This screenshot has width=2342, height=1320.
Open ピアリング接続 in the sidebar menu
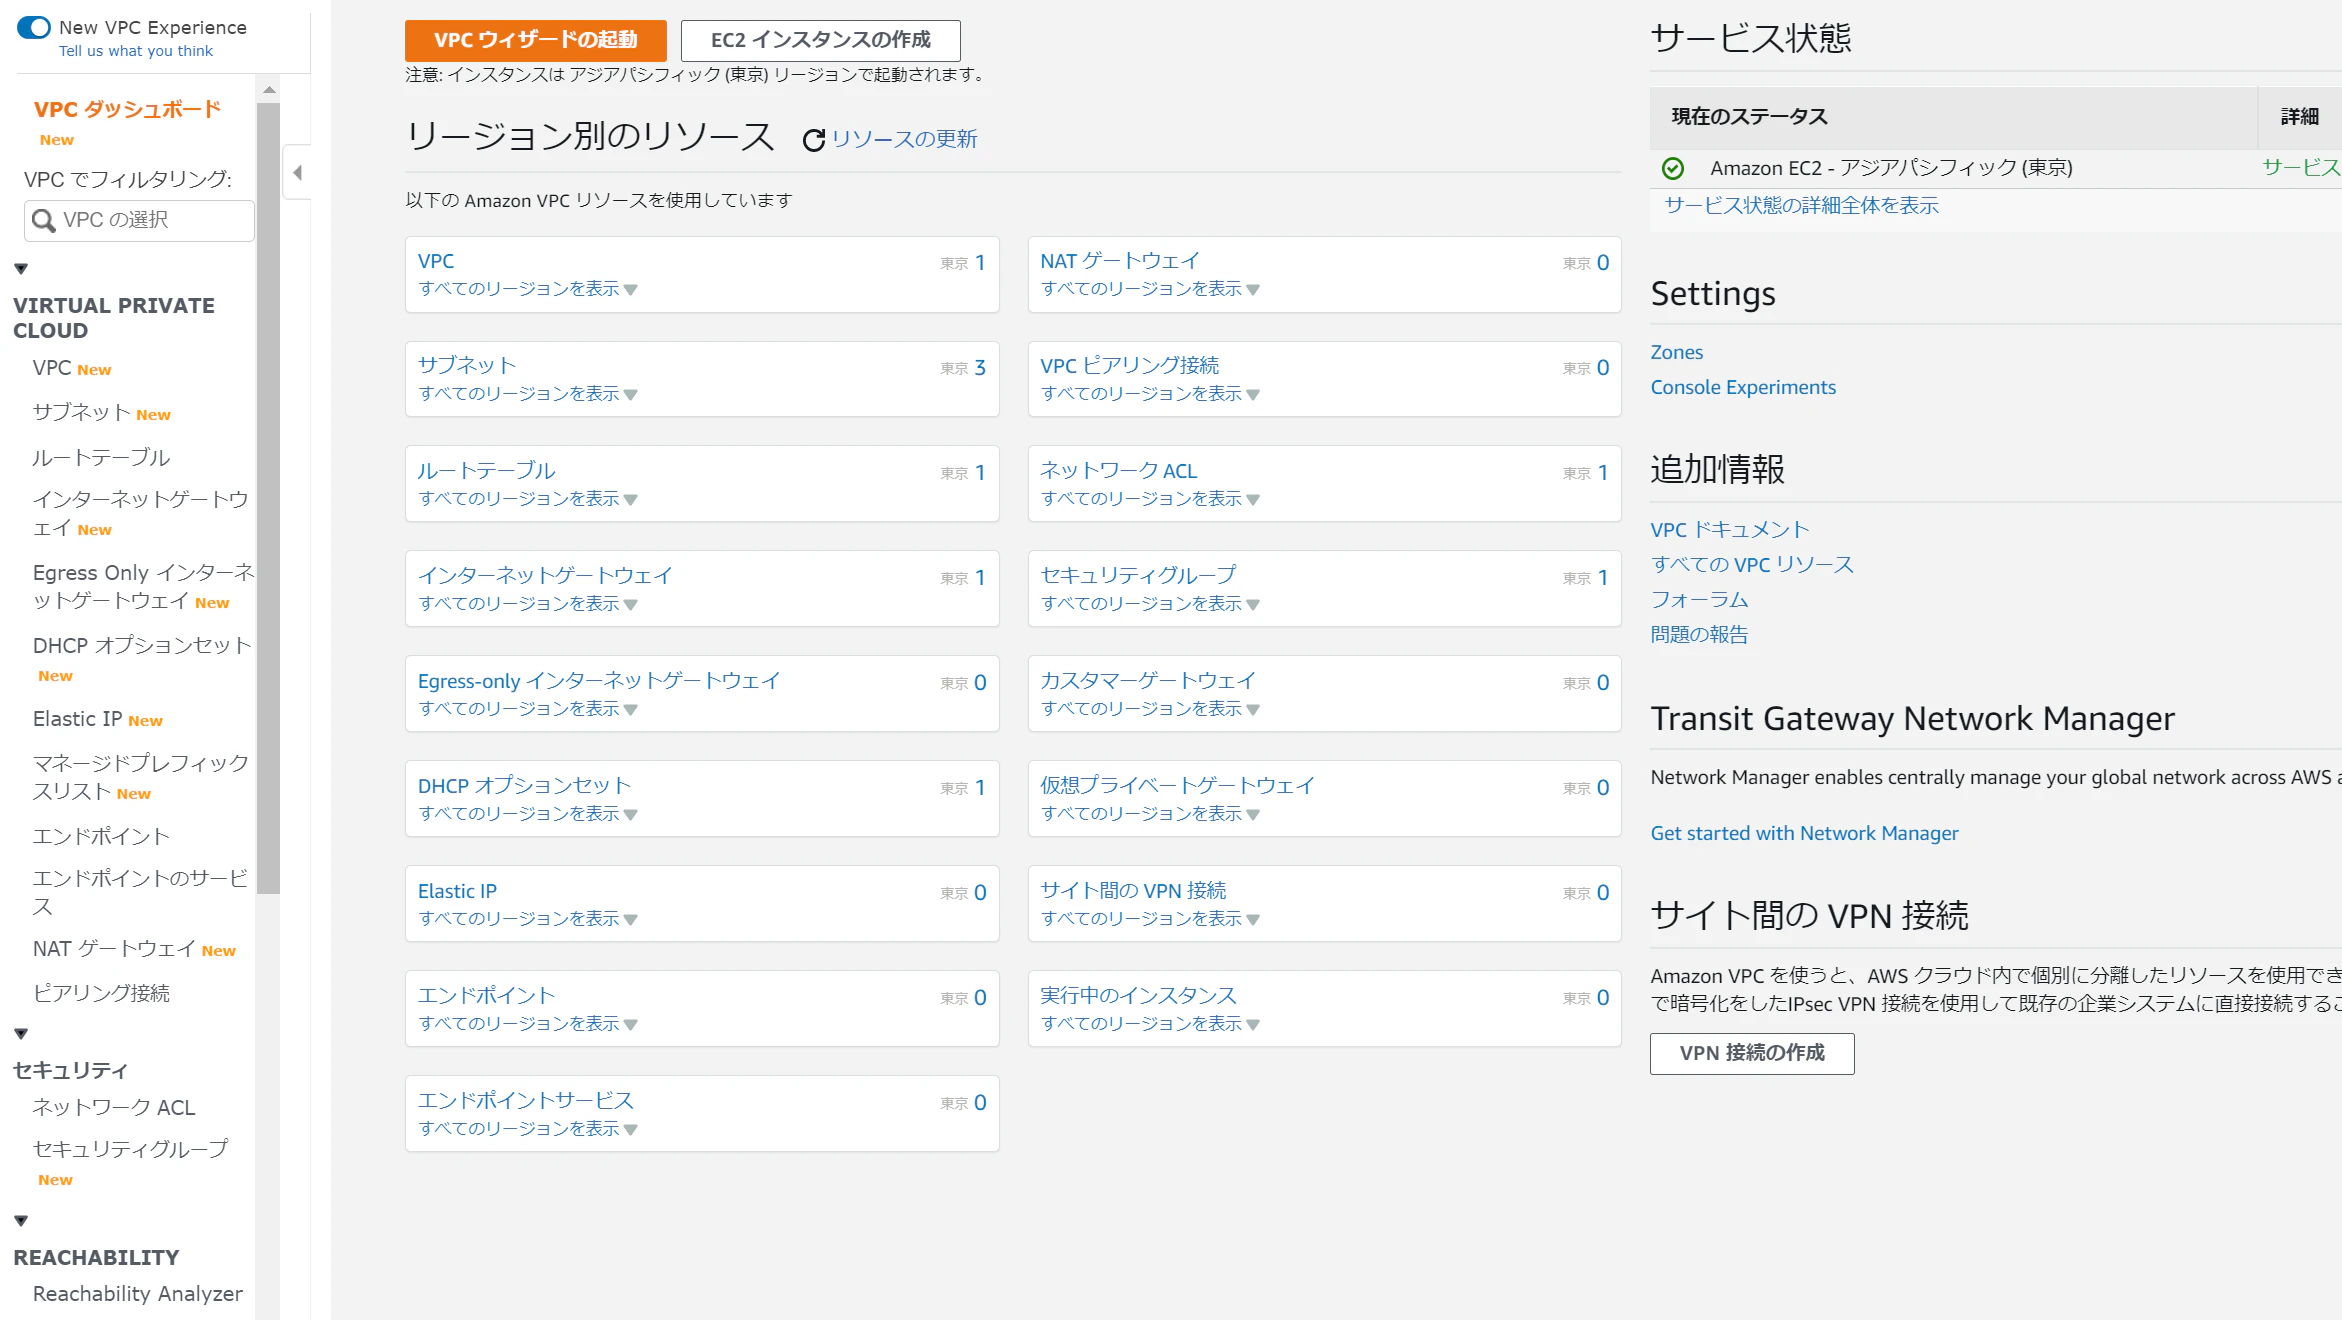click(101, 993)
